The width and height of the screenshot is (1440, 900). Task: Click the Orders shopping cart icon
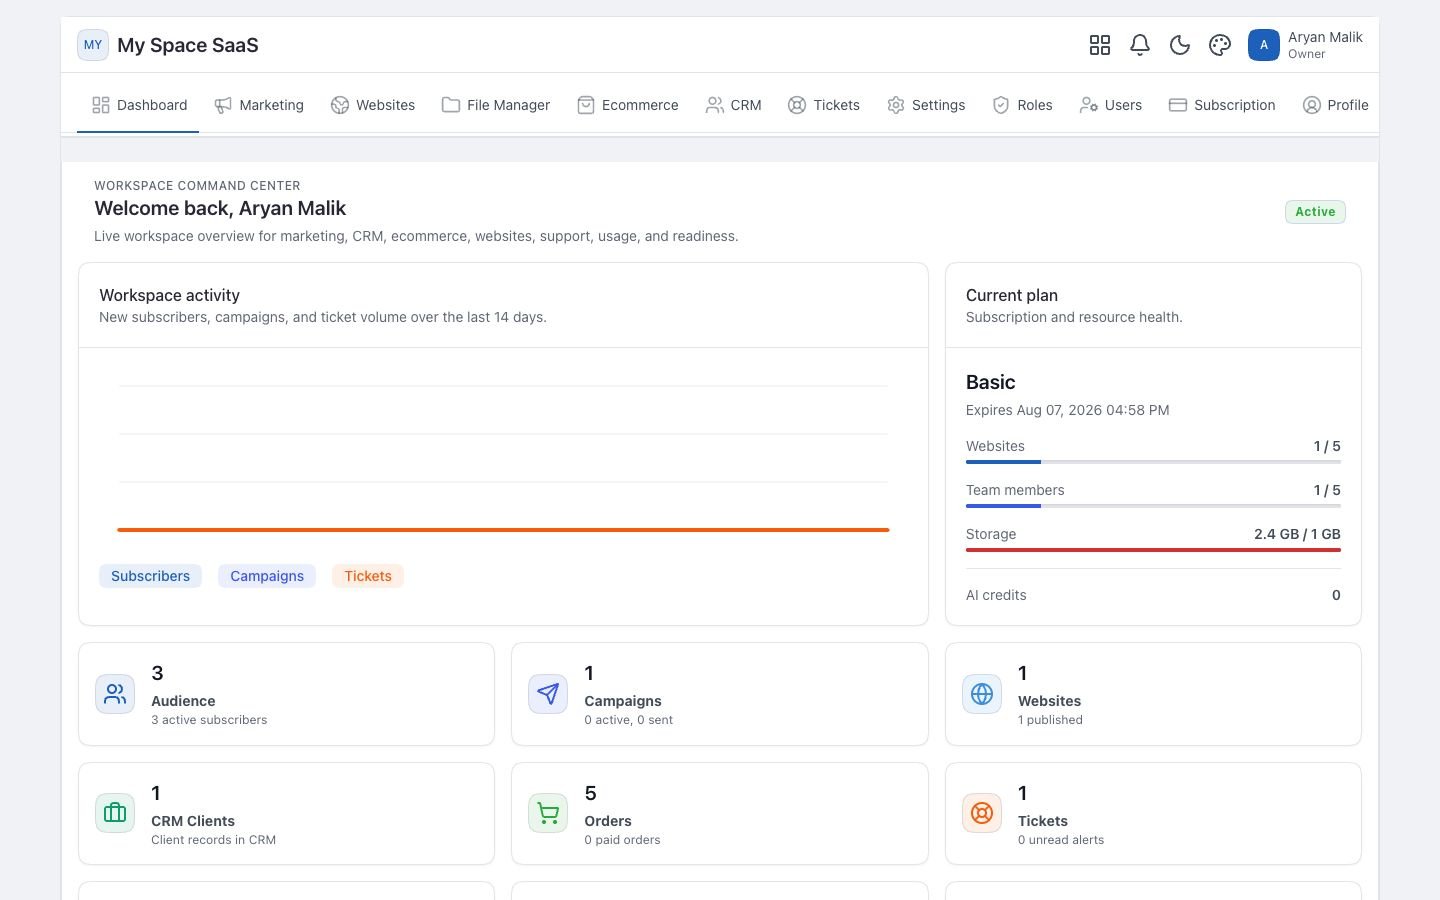coord(548,813)
